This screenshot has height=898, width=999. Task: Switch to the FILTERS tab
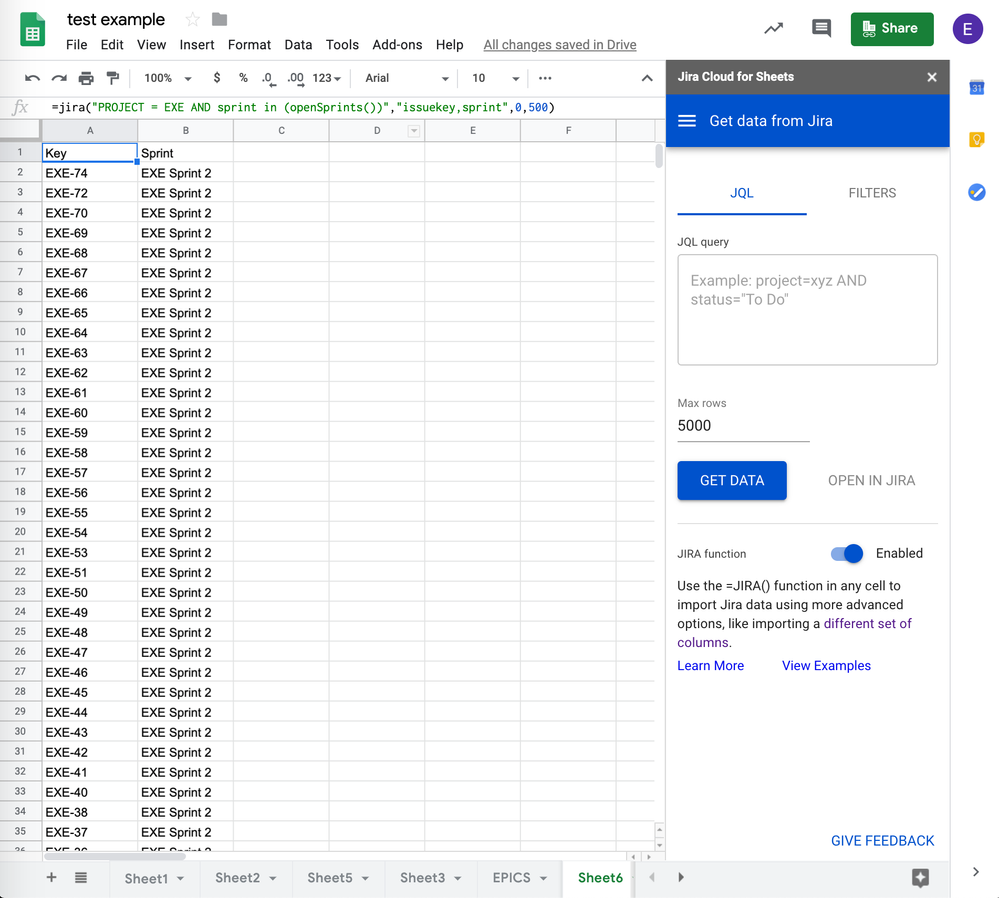(871, 194)
